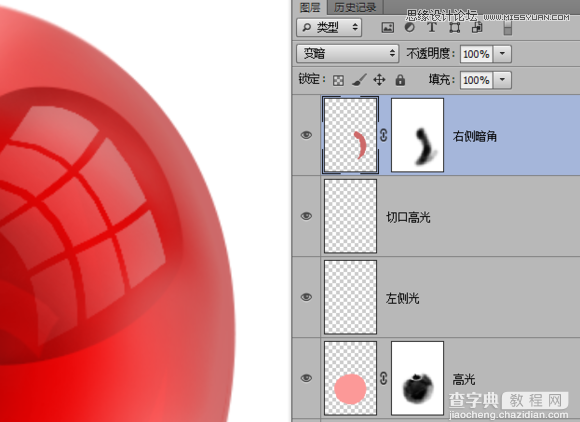Filter layers by shape icon

click(454, 27)
